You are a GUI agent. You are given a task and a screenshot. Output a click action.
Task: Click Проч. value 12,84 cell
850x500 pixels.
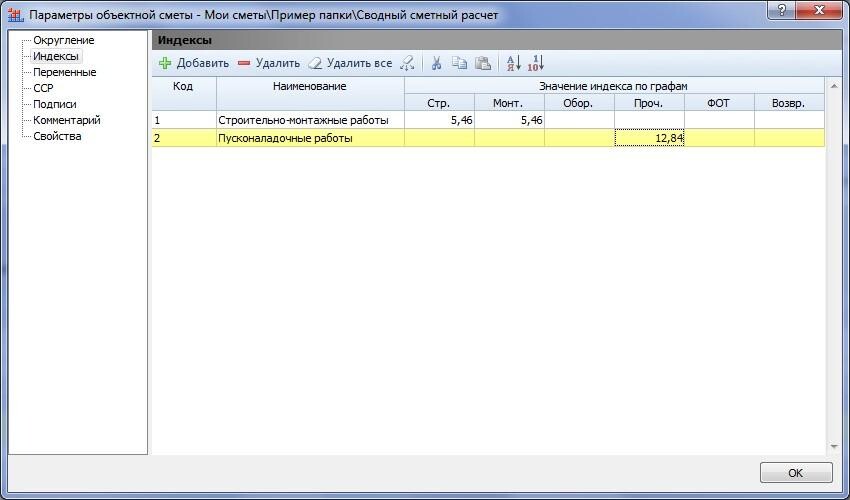point(649,138)
